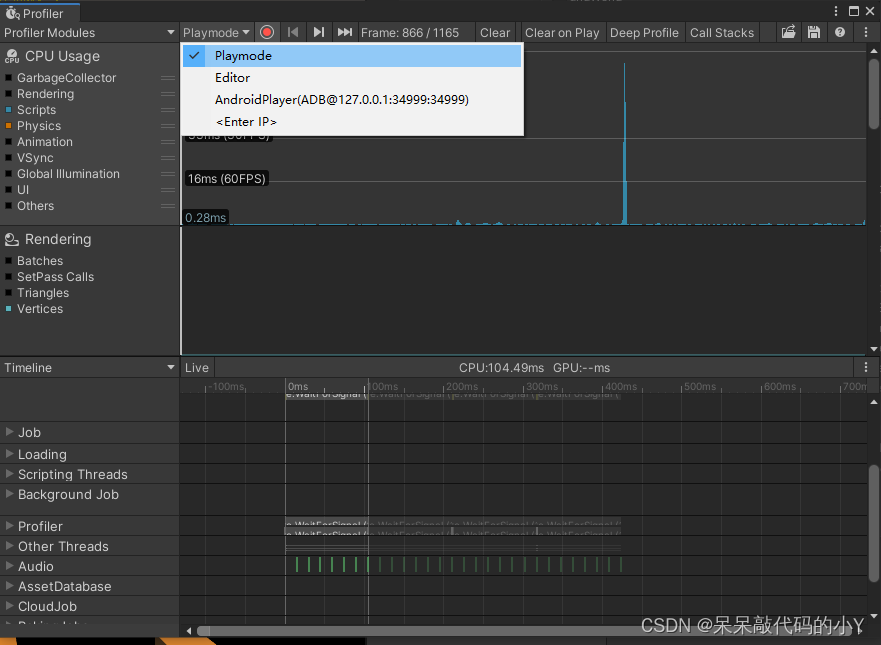Viewport: 881px width, 645px height.
Task: Expand the Job thread group
Action: coord(9,431)
